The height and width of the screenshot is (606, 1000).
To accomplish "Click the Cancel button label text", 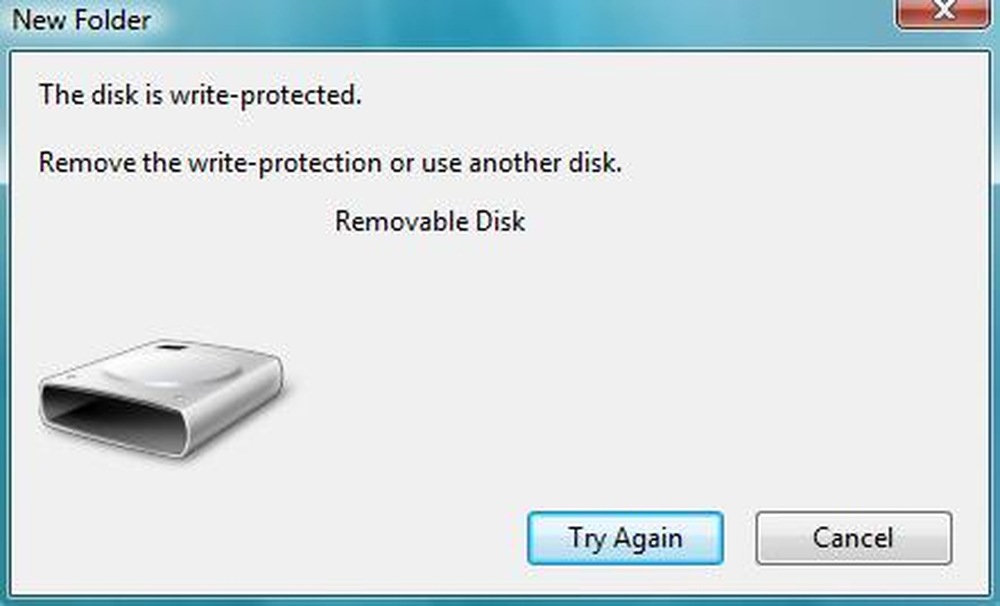I will click(853, 538).
